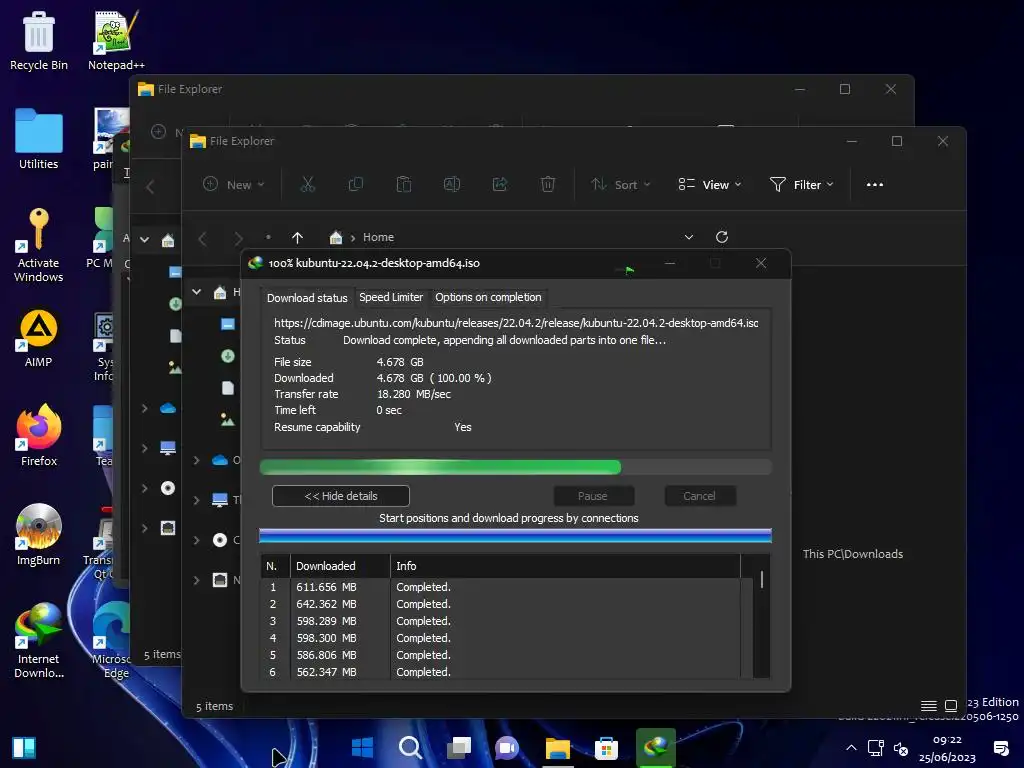This screenshot has width=1024, height=768.
Task: Switch to the Download status tab
Action: [x=307, y=298]
